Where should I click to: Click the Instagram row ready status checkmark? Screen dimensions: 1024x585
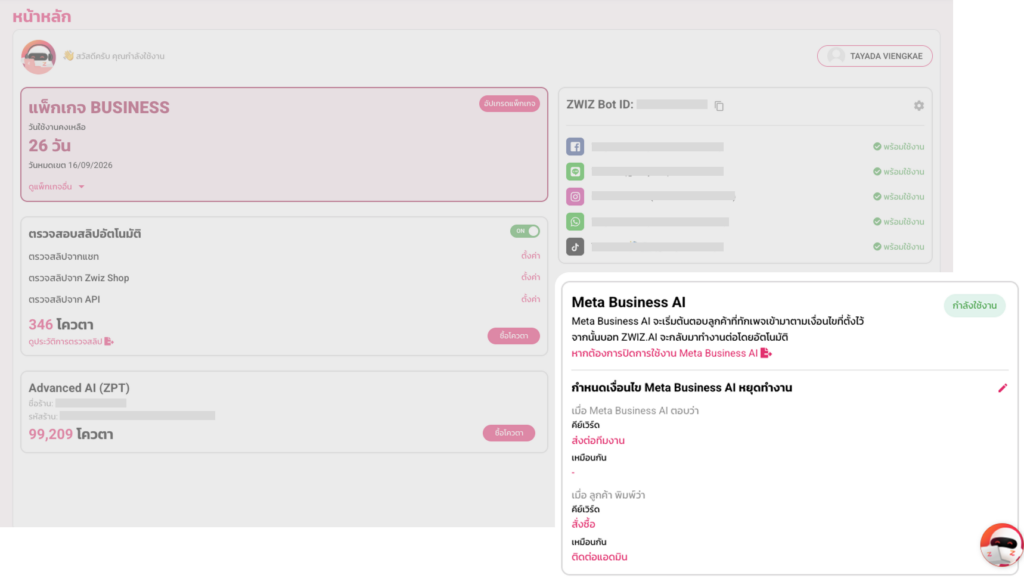click(877, 197)
